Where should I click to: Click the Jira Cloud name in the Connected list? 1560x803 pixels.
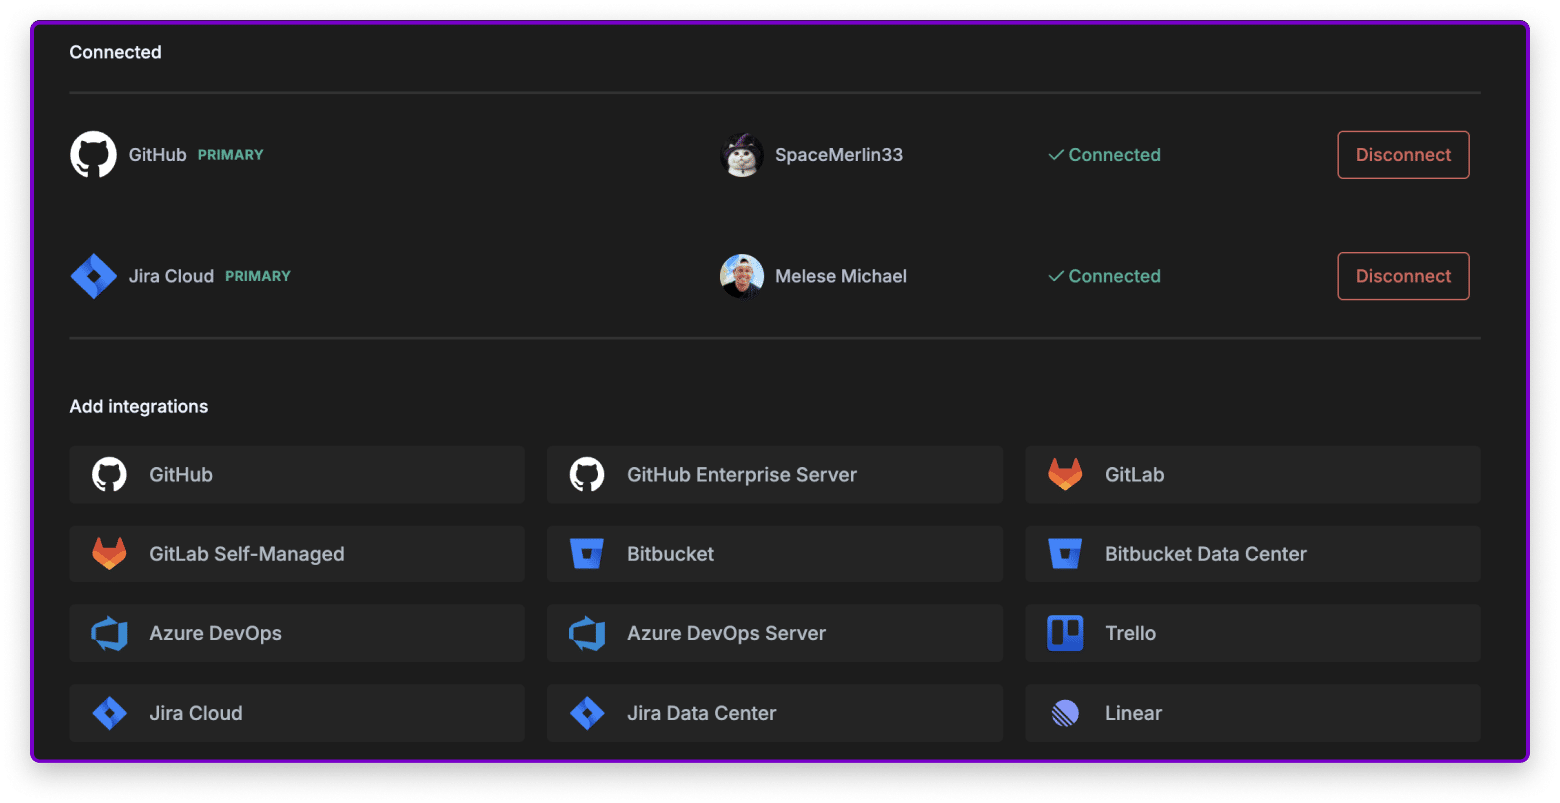pos(171,276)
